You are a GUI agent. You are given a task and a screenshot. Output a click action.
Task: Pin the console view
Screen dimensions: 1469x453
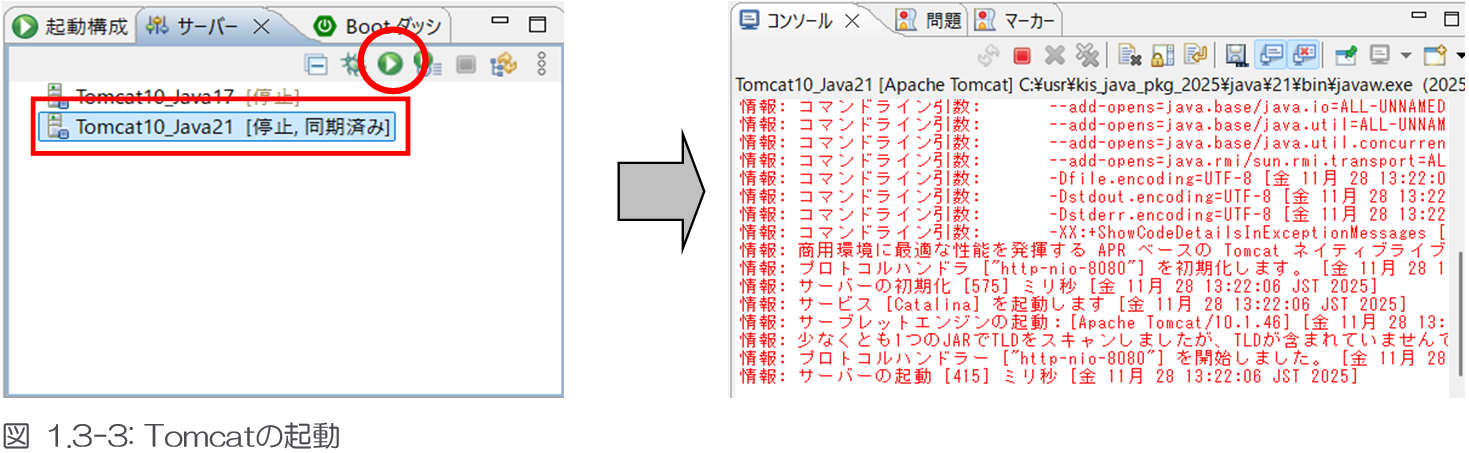[1346, 54]
